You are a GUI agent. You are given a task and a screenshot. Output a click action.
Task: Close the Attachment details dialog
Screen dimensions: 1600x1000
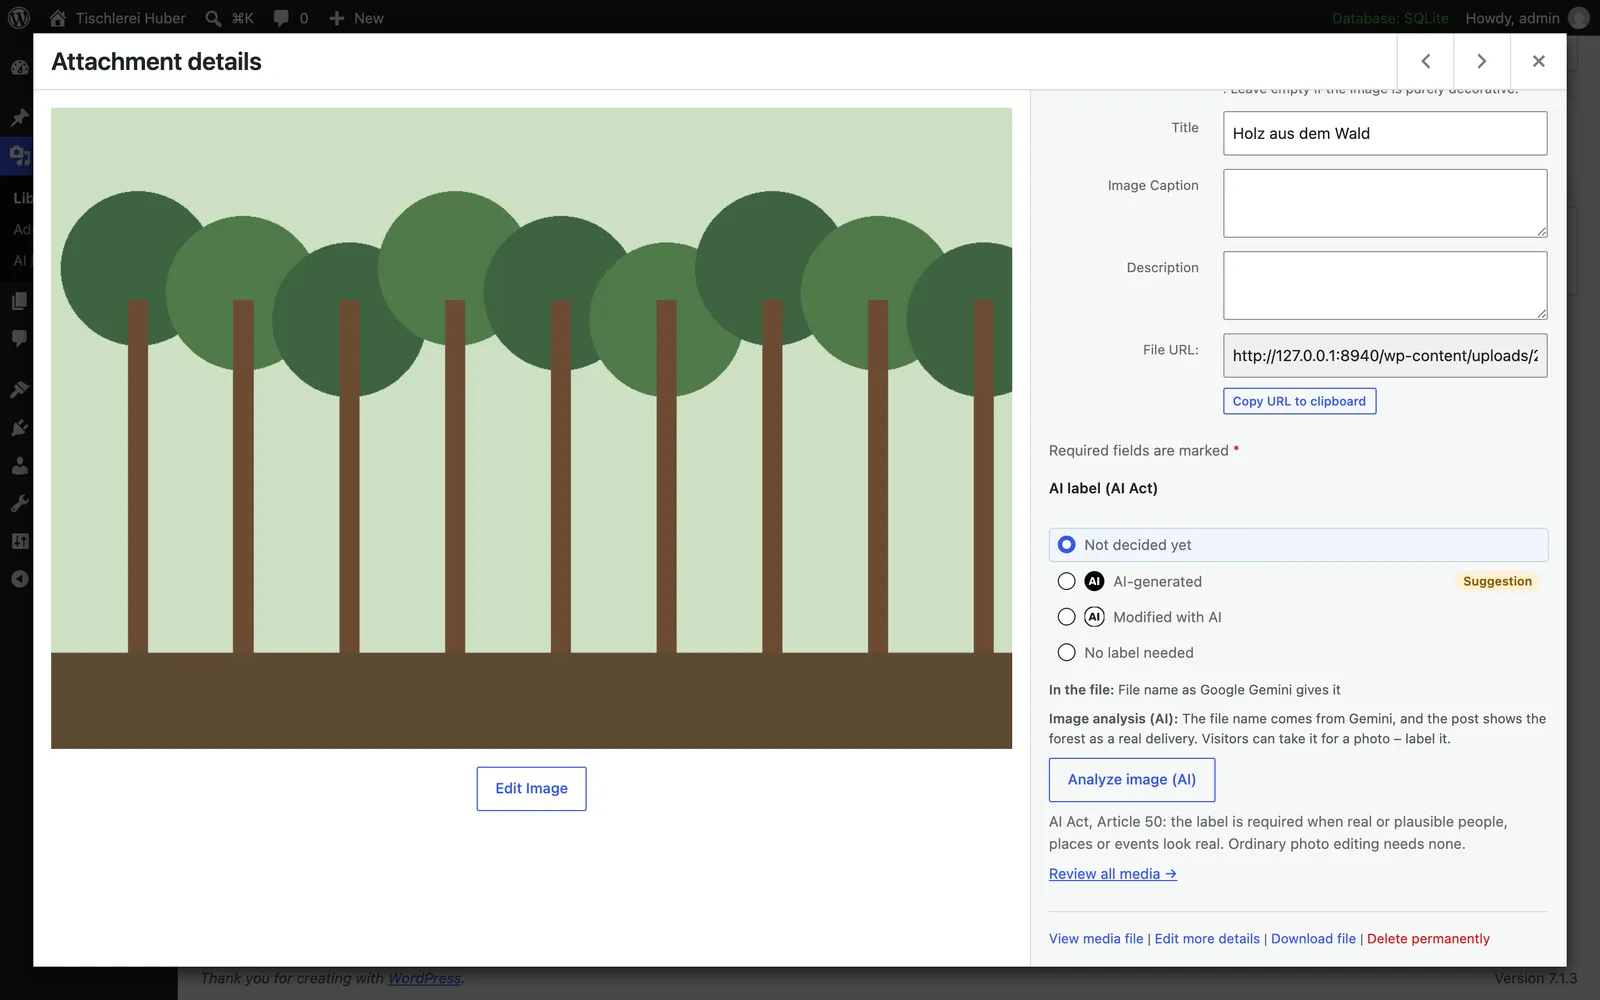click(1538, 61)
